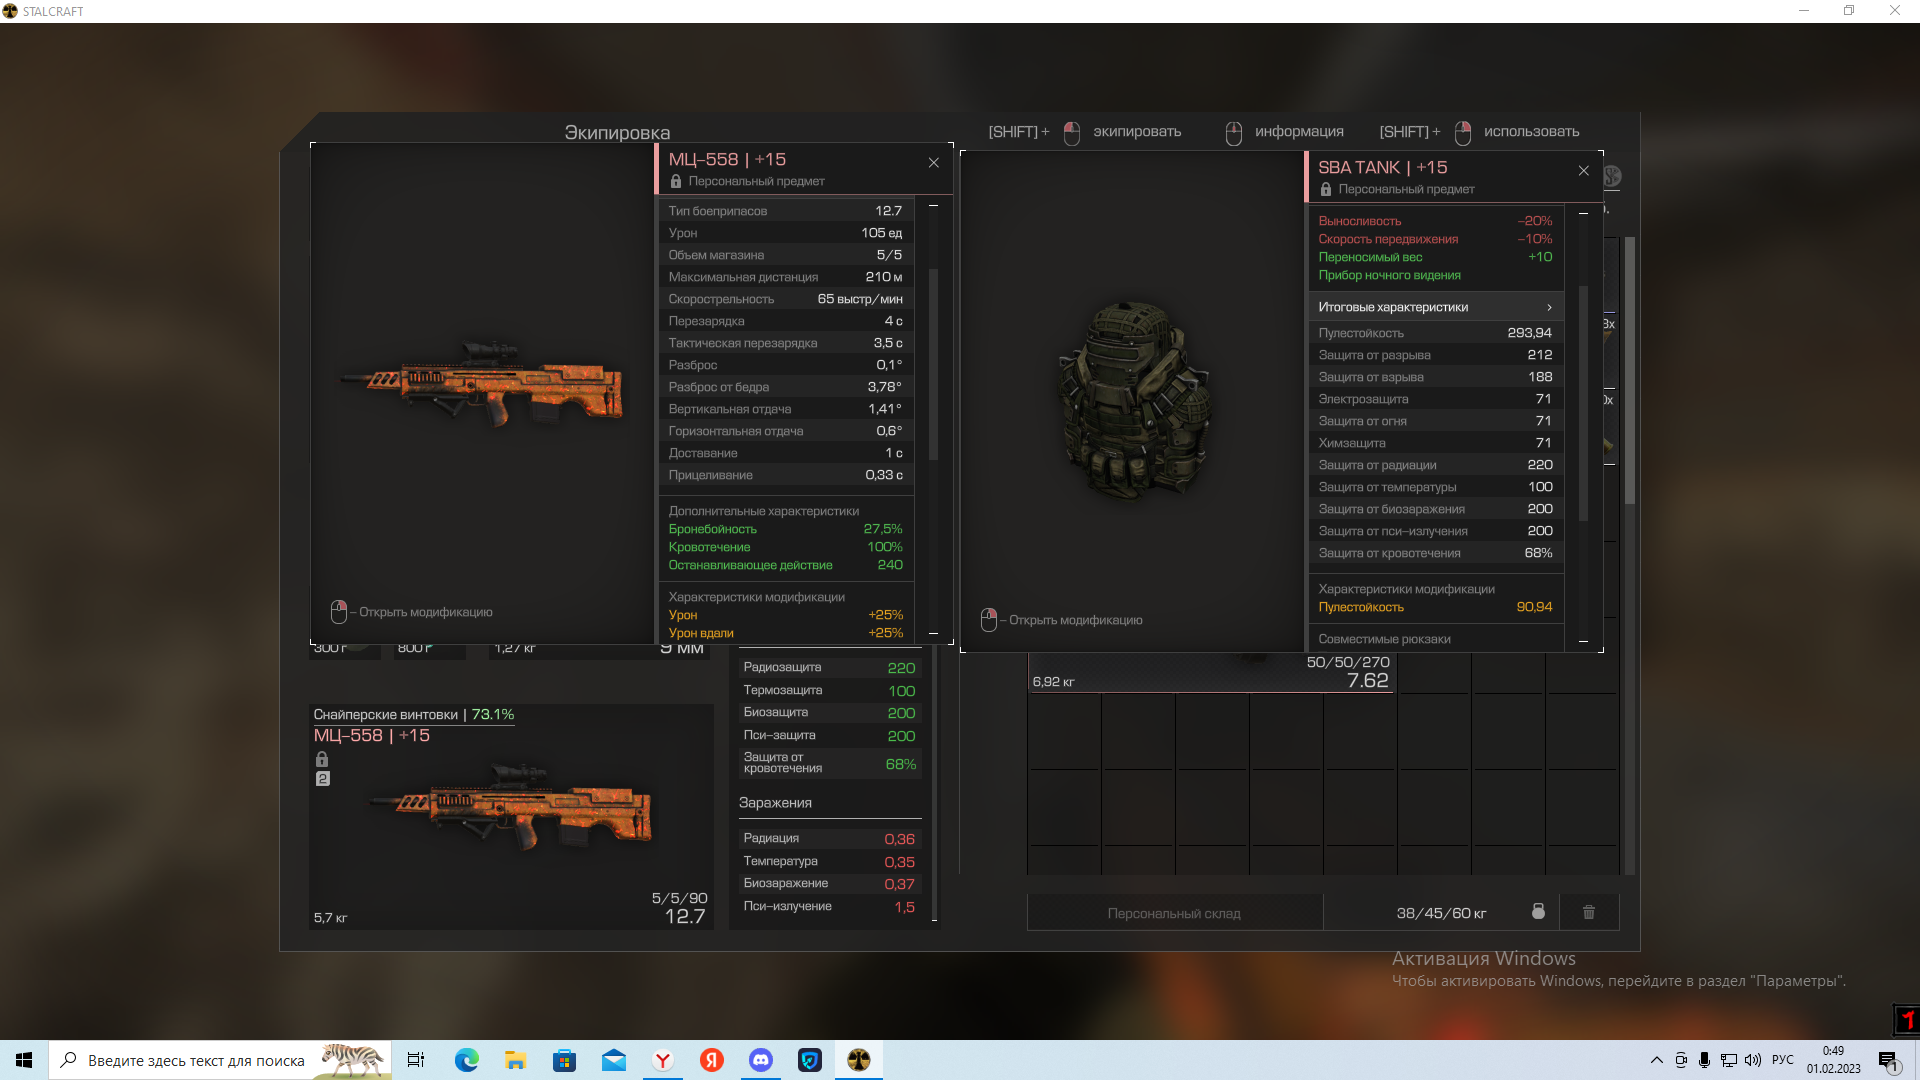1920x1080 pixels.
Task: Click the 7.62 weapon item in inventory
Action: pos(1210,673)
